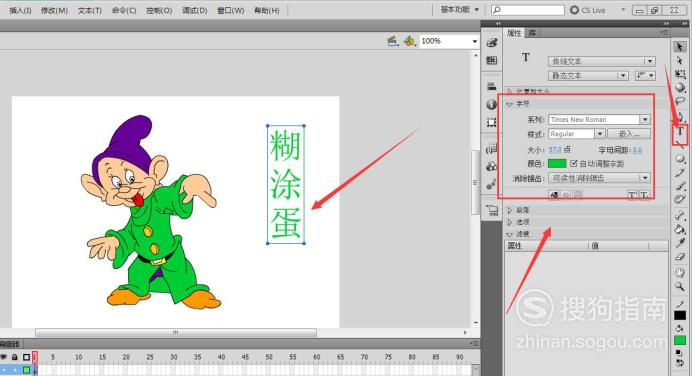This screenshot has height=376, width=692.
Task: Toggle the auto kern checkbox
Action: pos(574,163)
